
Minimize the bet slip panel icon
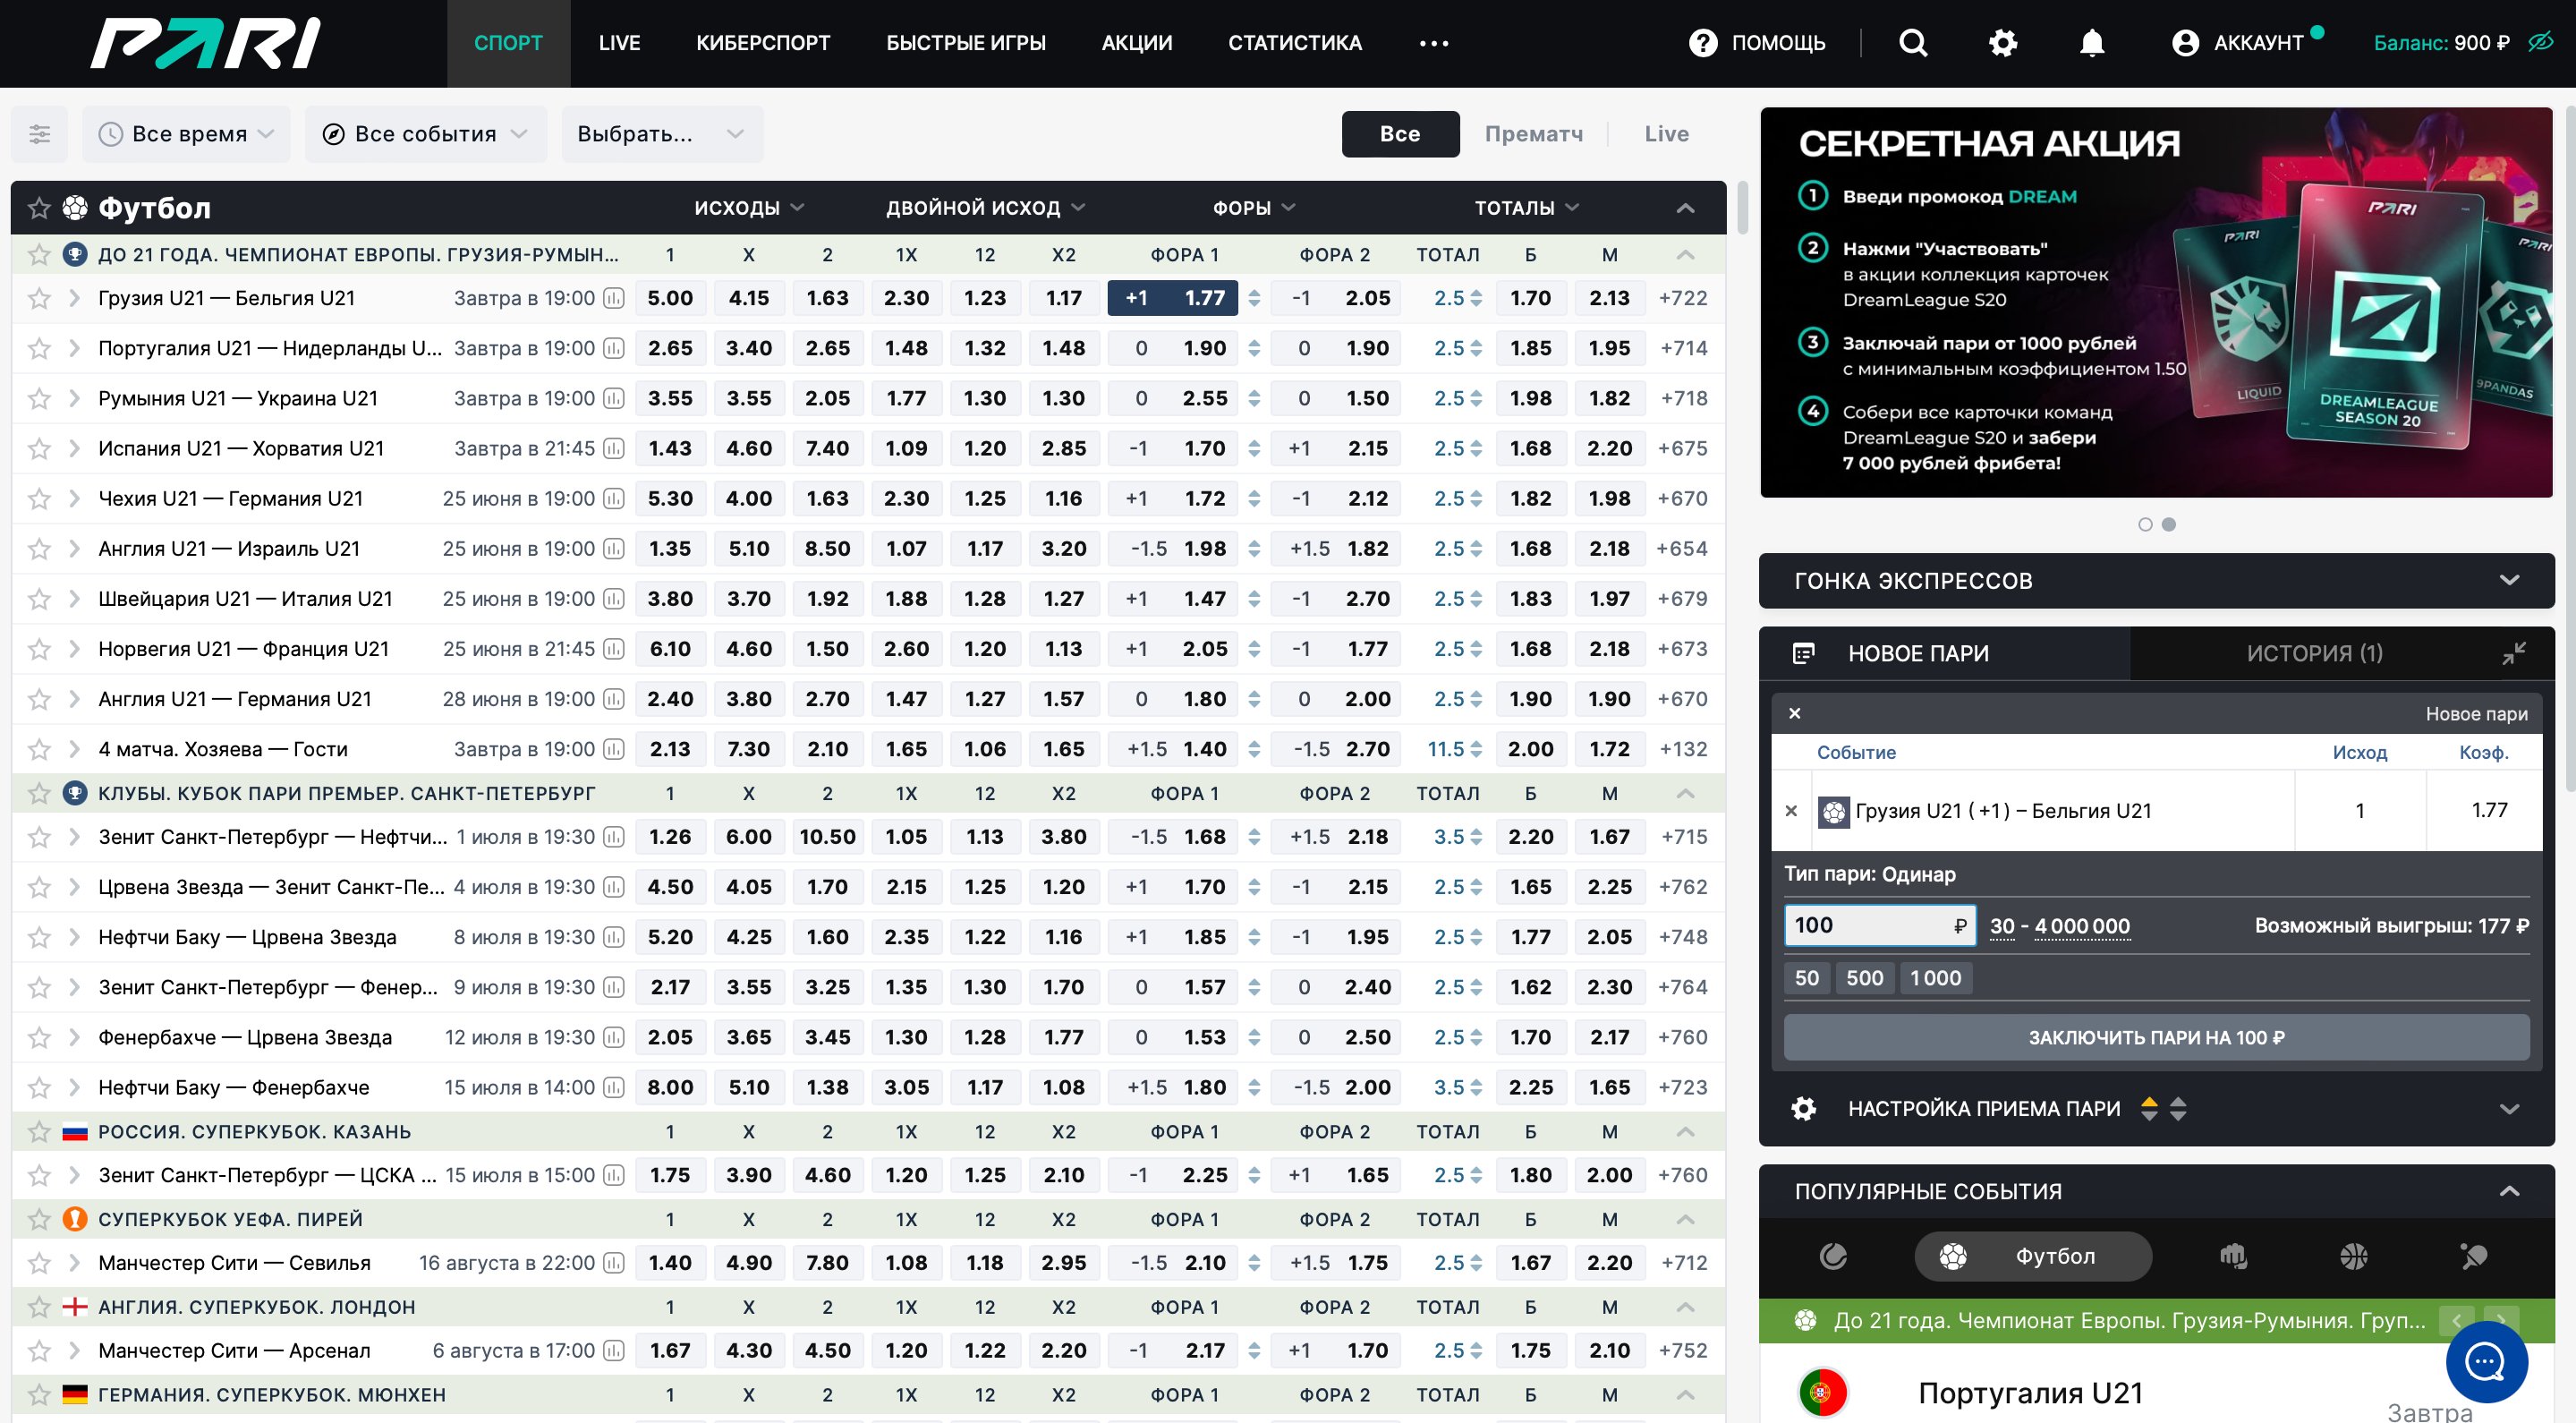[x=2513, y=653]
